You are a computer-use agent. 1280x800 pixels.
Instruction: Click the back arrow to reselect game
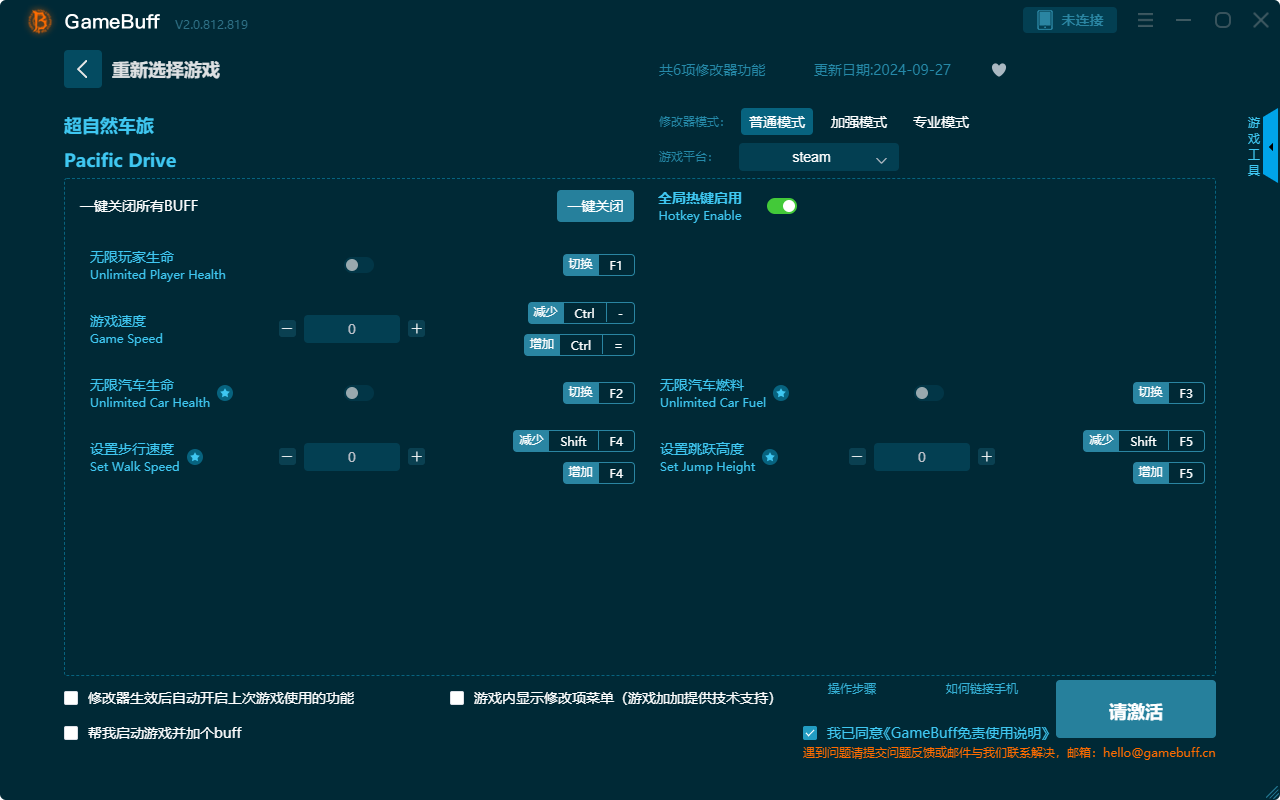(82, 69)
